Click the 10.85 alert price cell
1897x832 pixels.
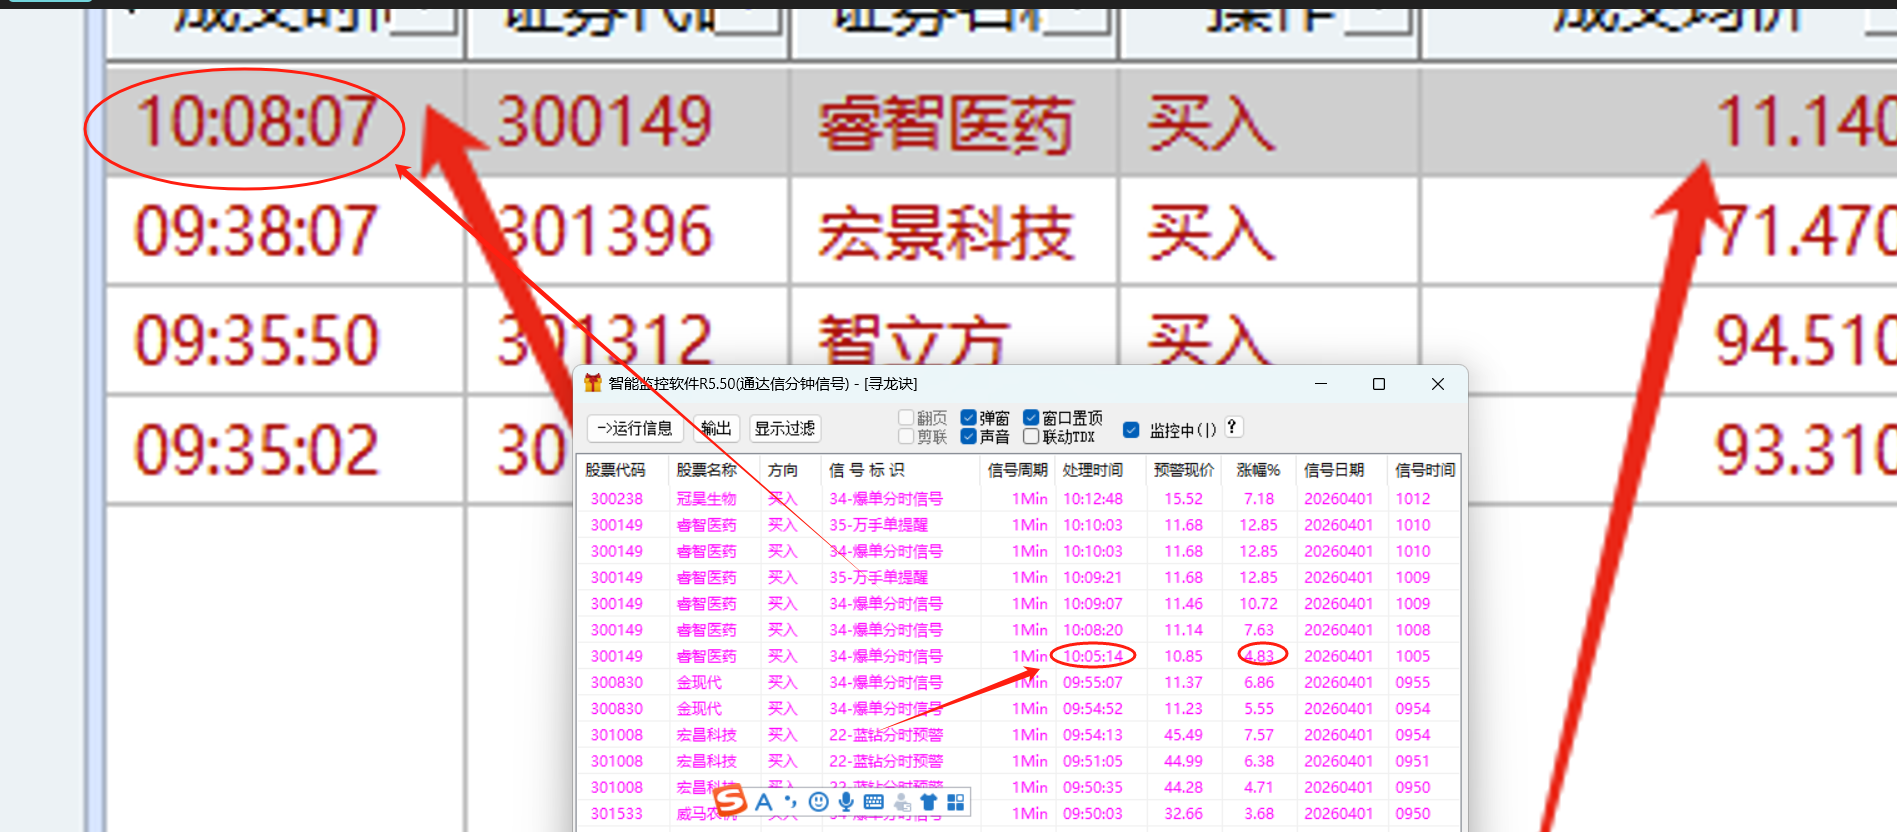click(1183, 656)
